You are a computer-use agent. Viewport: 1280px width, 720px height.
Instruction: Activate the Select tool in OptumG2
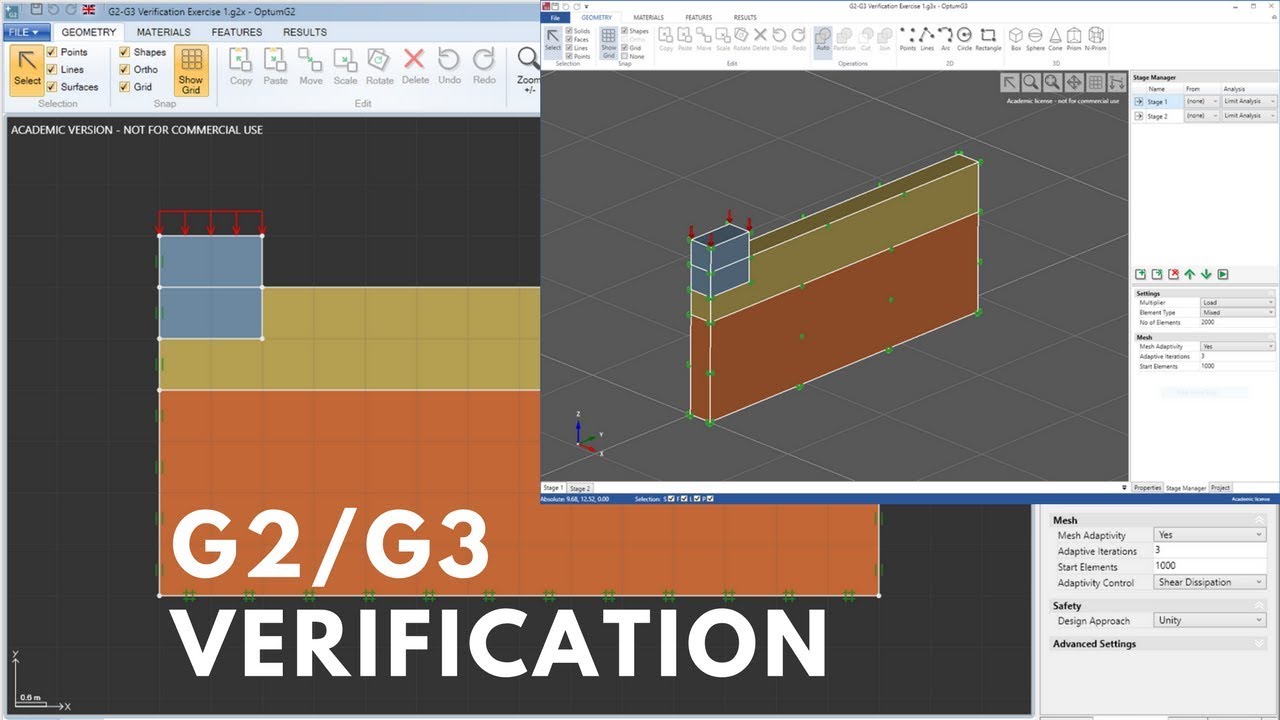coord(27,71)
